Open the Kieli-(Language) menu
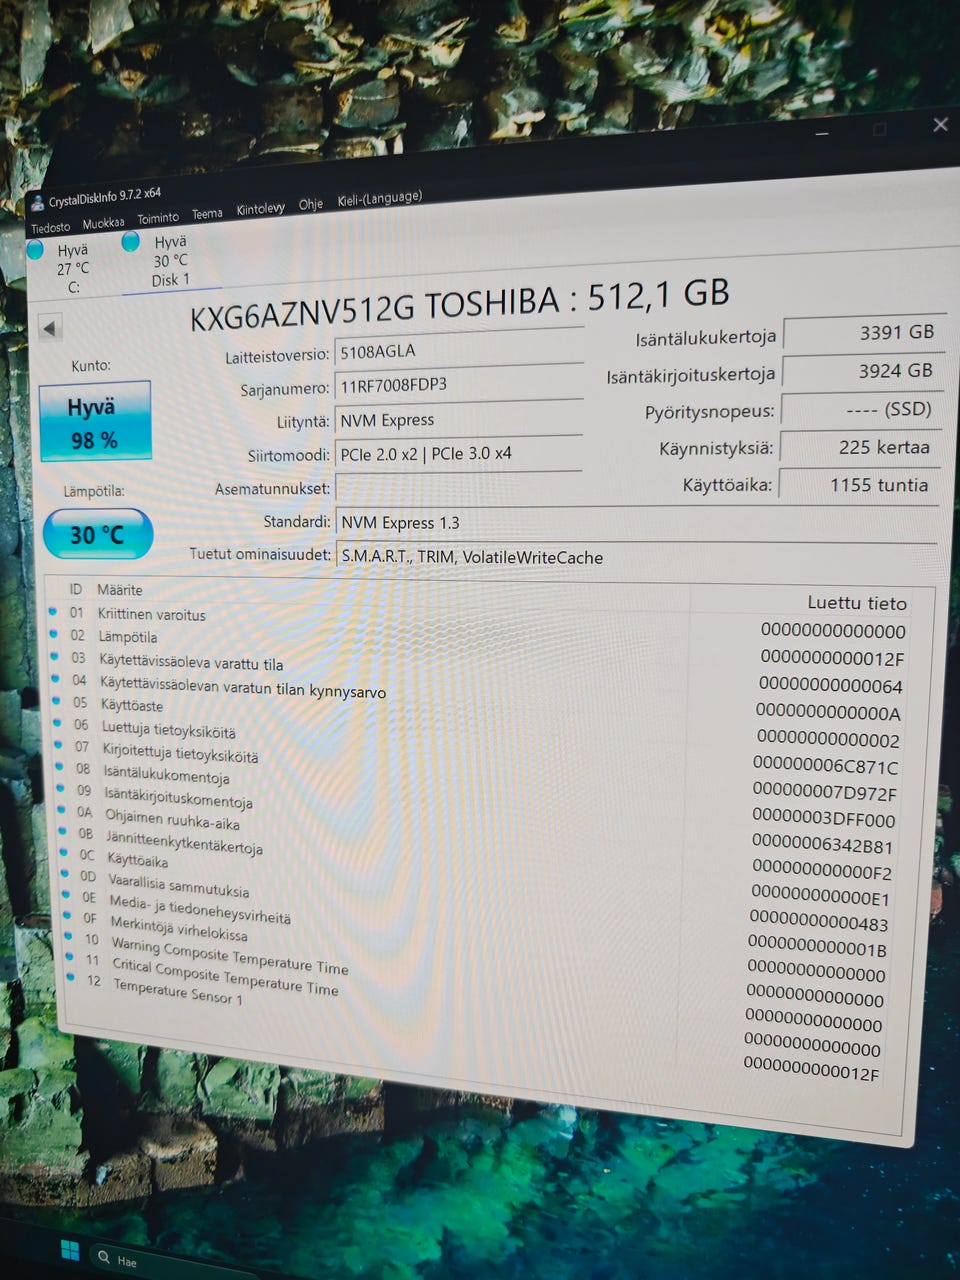The height and width of the screenshot is (1280, 960). (x=379, y=198)
